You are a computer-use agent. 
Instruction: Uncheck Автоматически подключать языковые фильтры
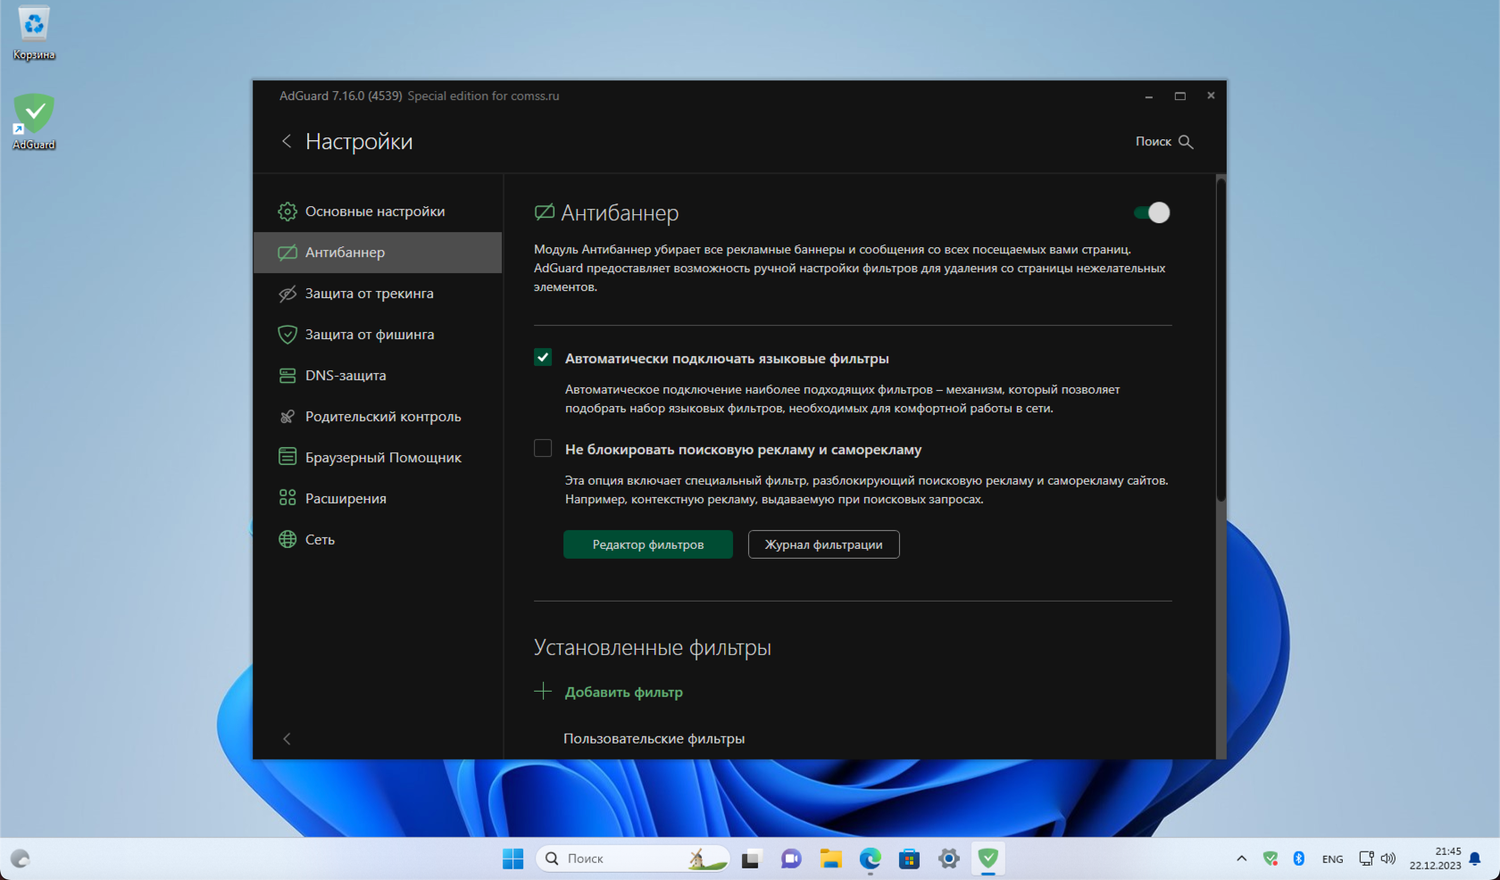point(543,357)
